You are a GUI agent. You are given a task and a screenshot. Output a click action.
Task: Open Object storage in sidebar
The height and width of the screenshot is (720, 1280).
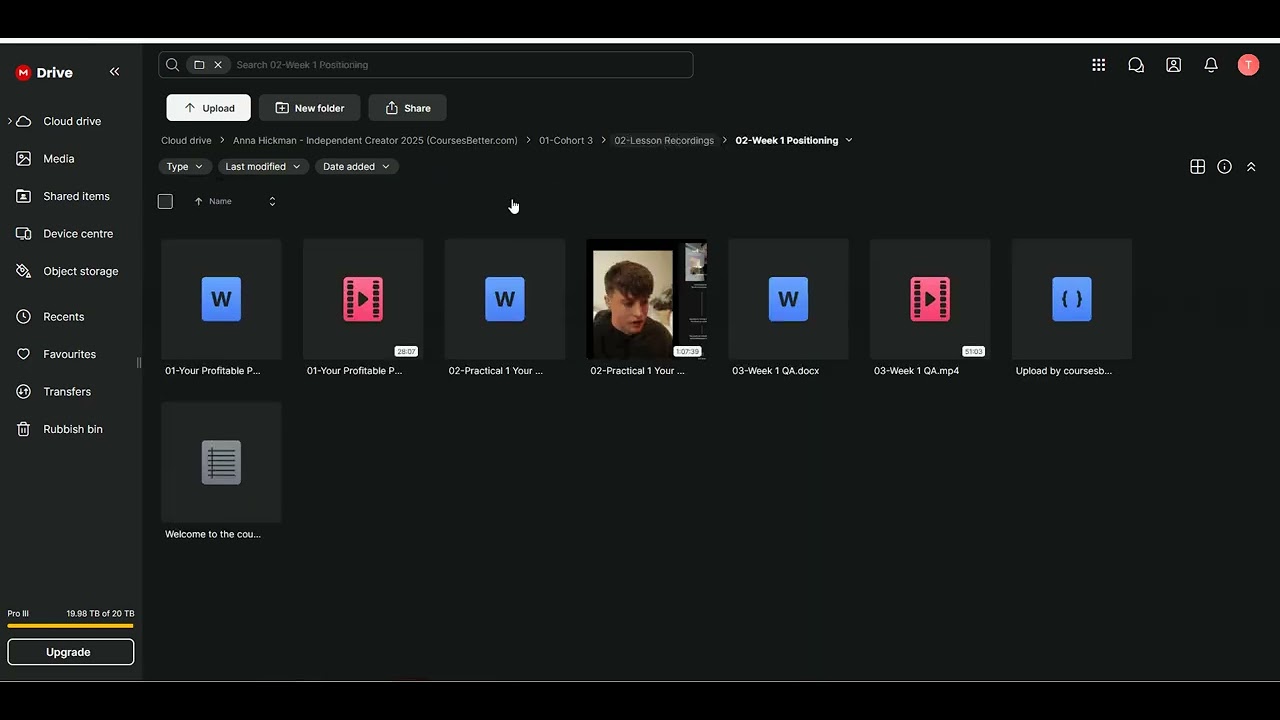(80, 271)
